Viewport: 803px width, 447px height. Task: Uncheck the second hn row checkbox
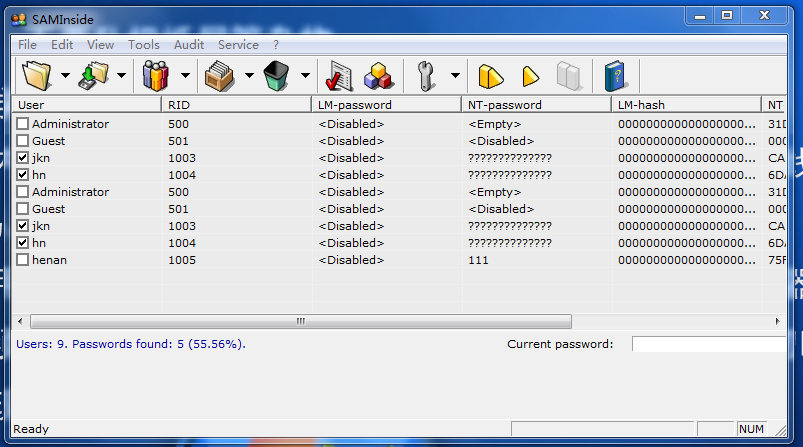click(x=23, y=243)
